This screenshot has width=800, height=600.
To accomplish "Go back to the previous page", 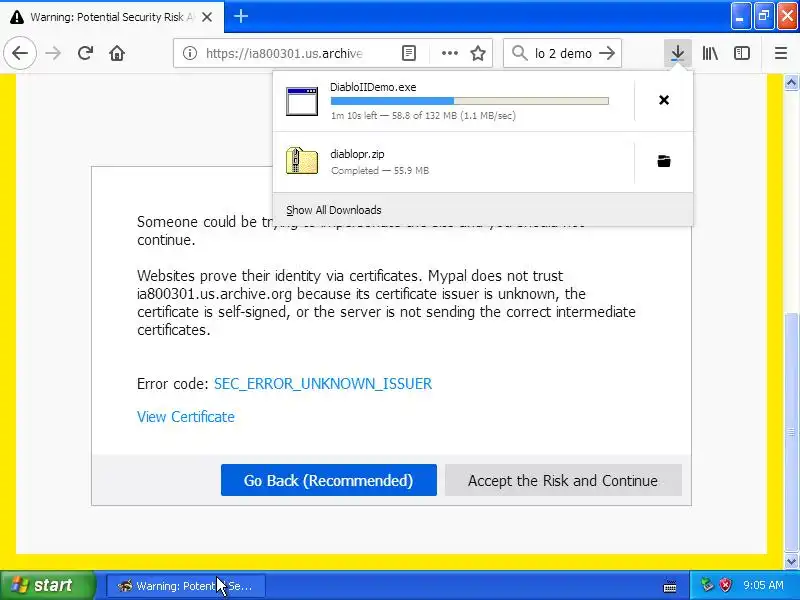I will click(x=20, y=53).
